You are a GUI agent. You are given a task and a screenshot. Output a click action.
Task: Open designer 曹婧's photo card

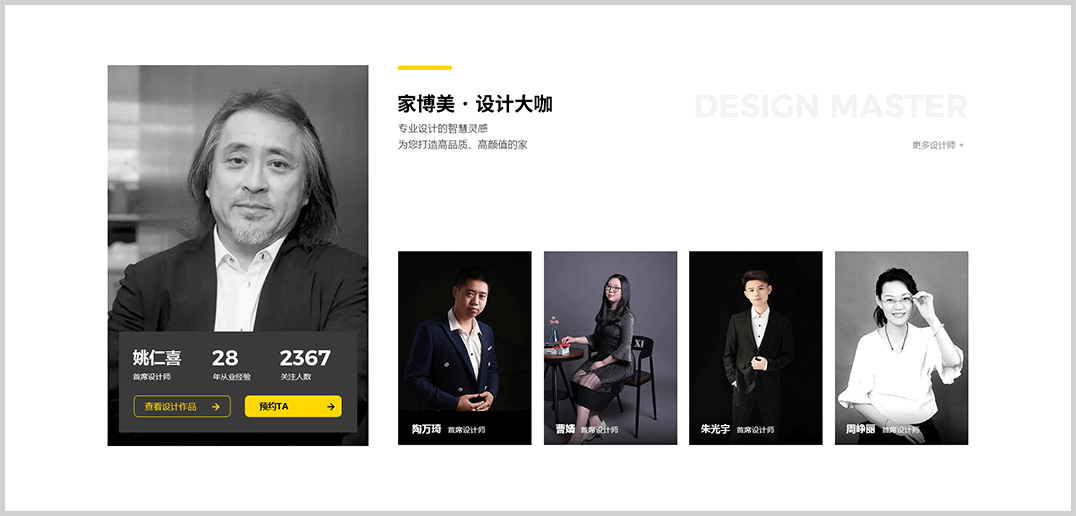pos(610,348)
